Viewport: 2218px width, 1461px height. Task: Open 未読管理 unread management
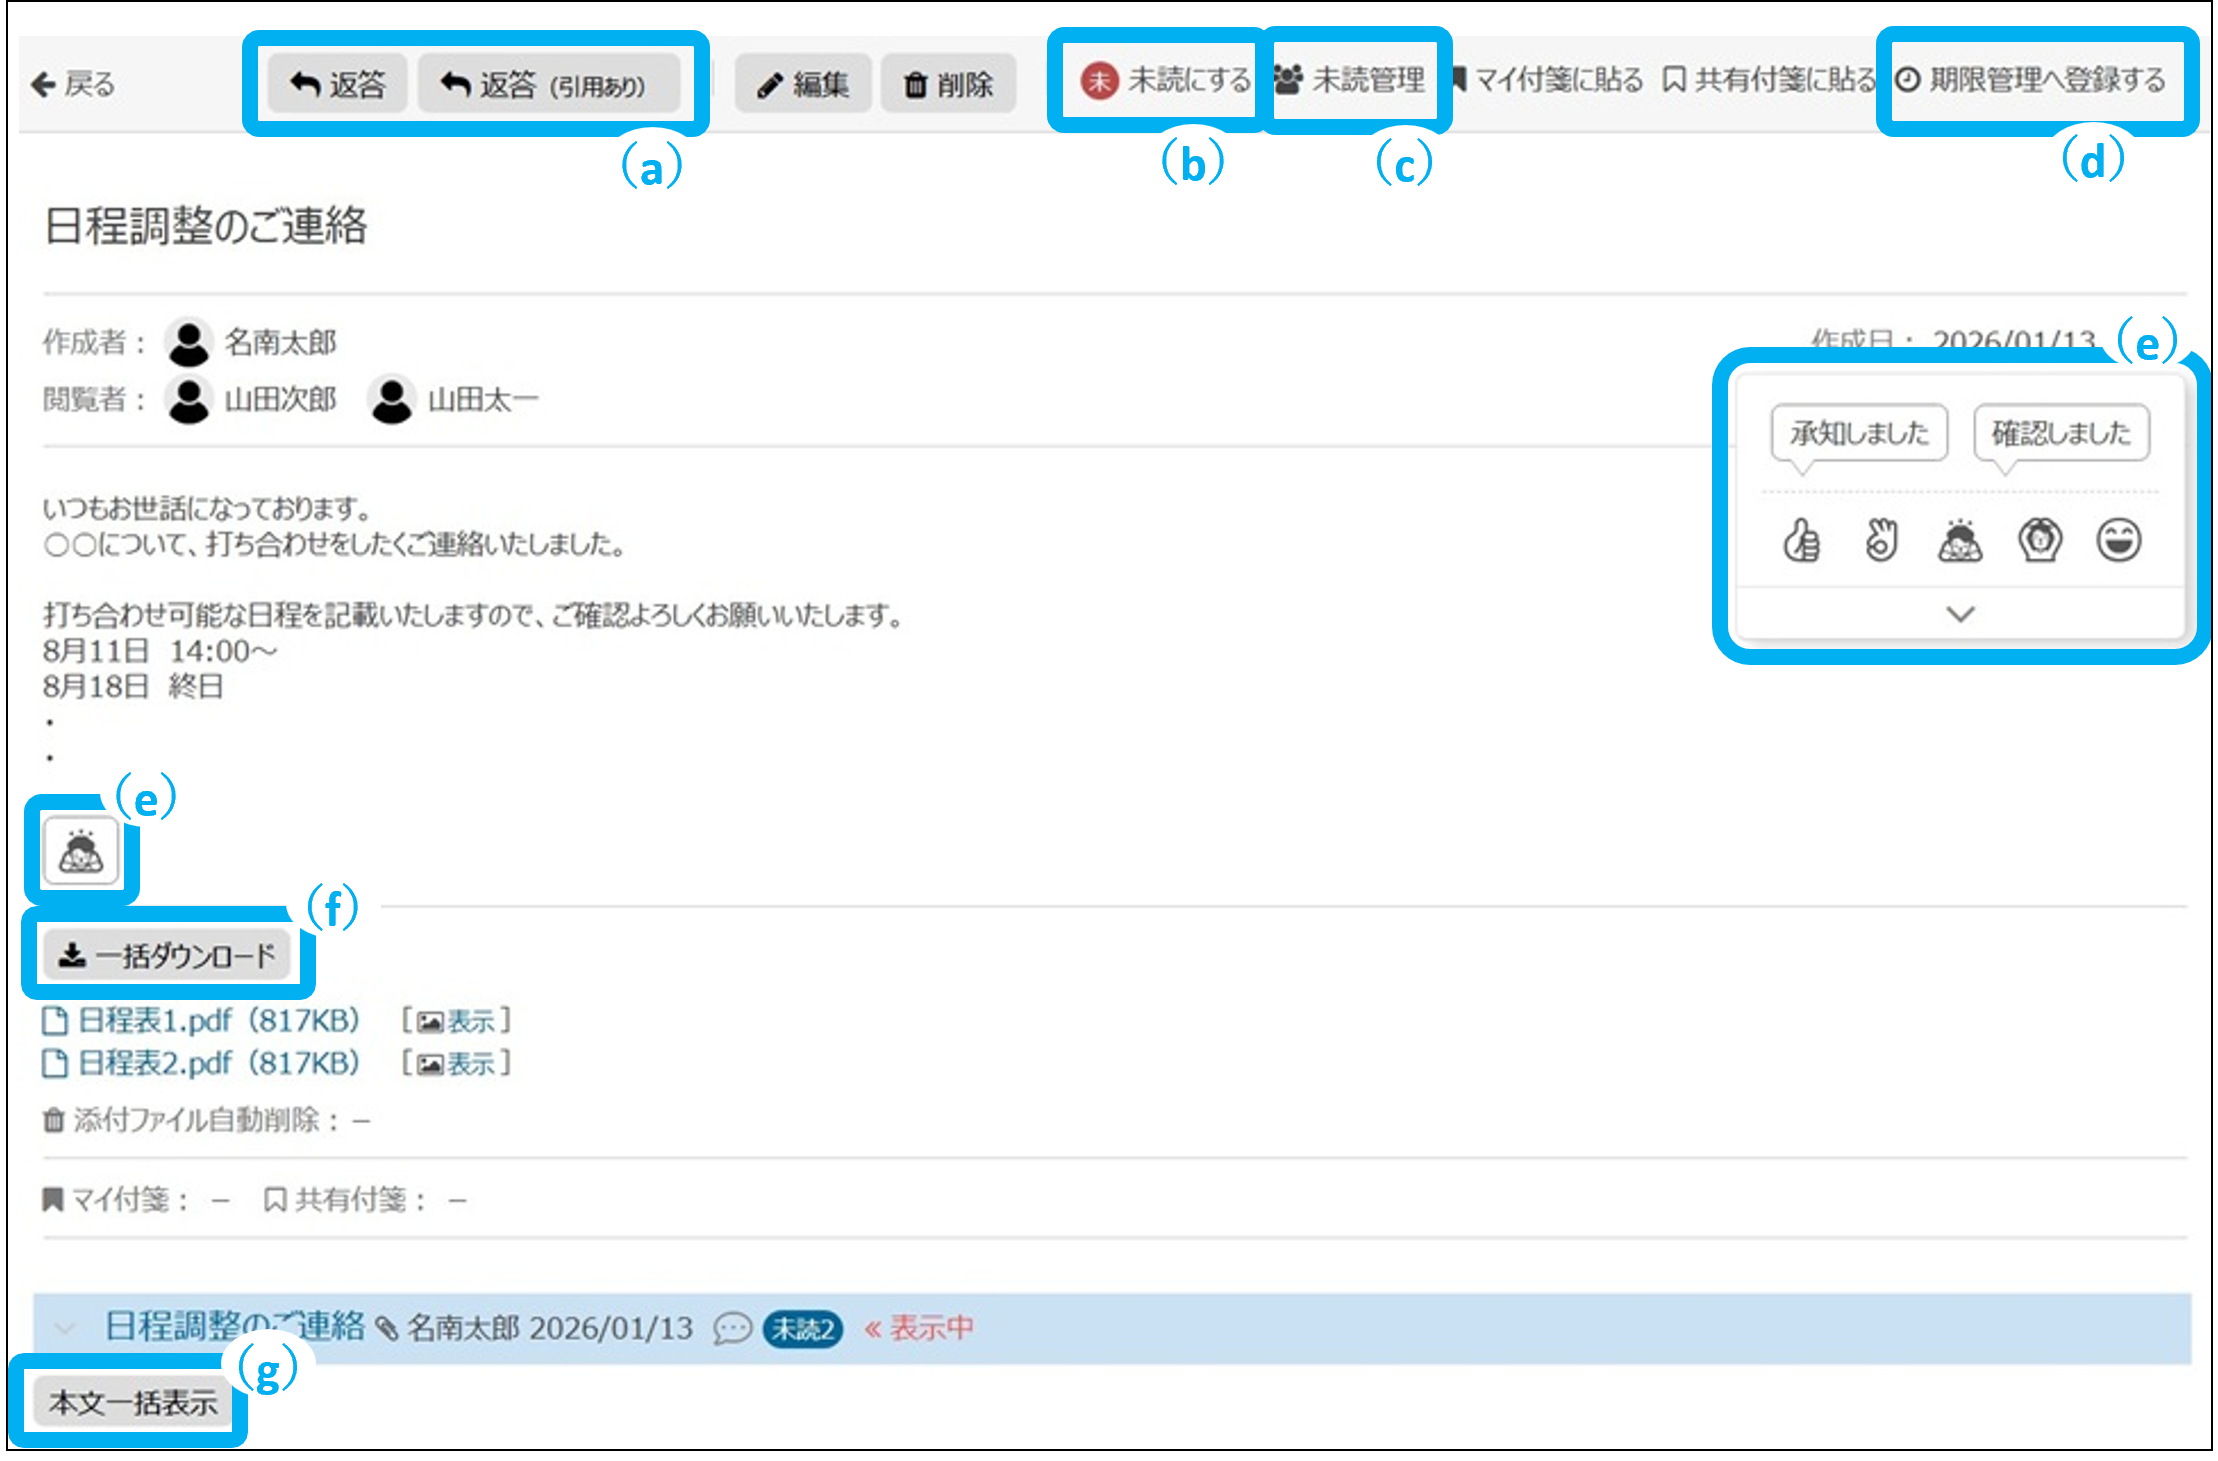coord(1350,80)
